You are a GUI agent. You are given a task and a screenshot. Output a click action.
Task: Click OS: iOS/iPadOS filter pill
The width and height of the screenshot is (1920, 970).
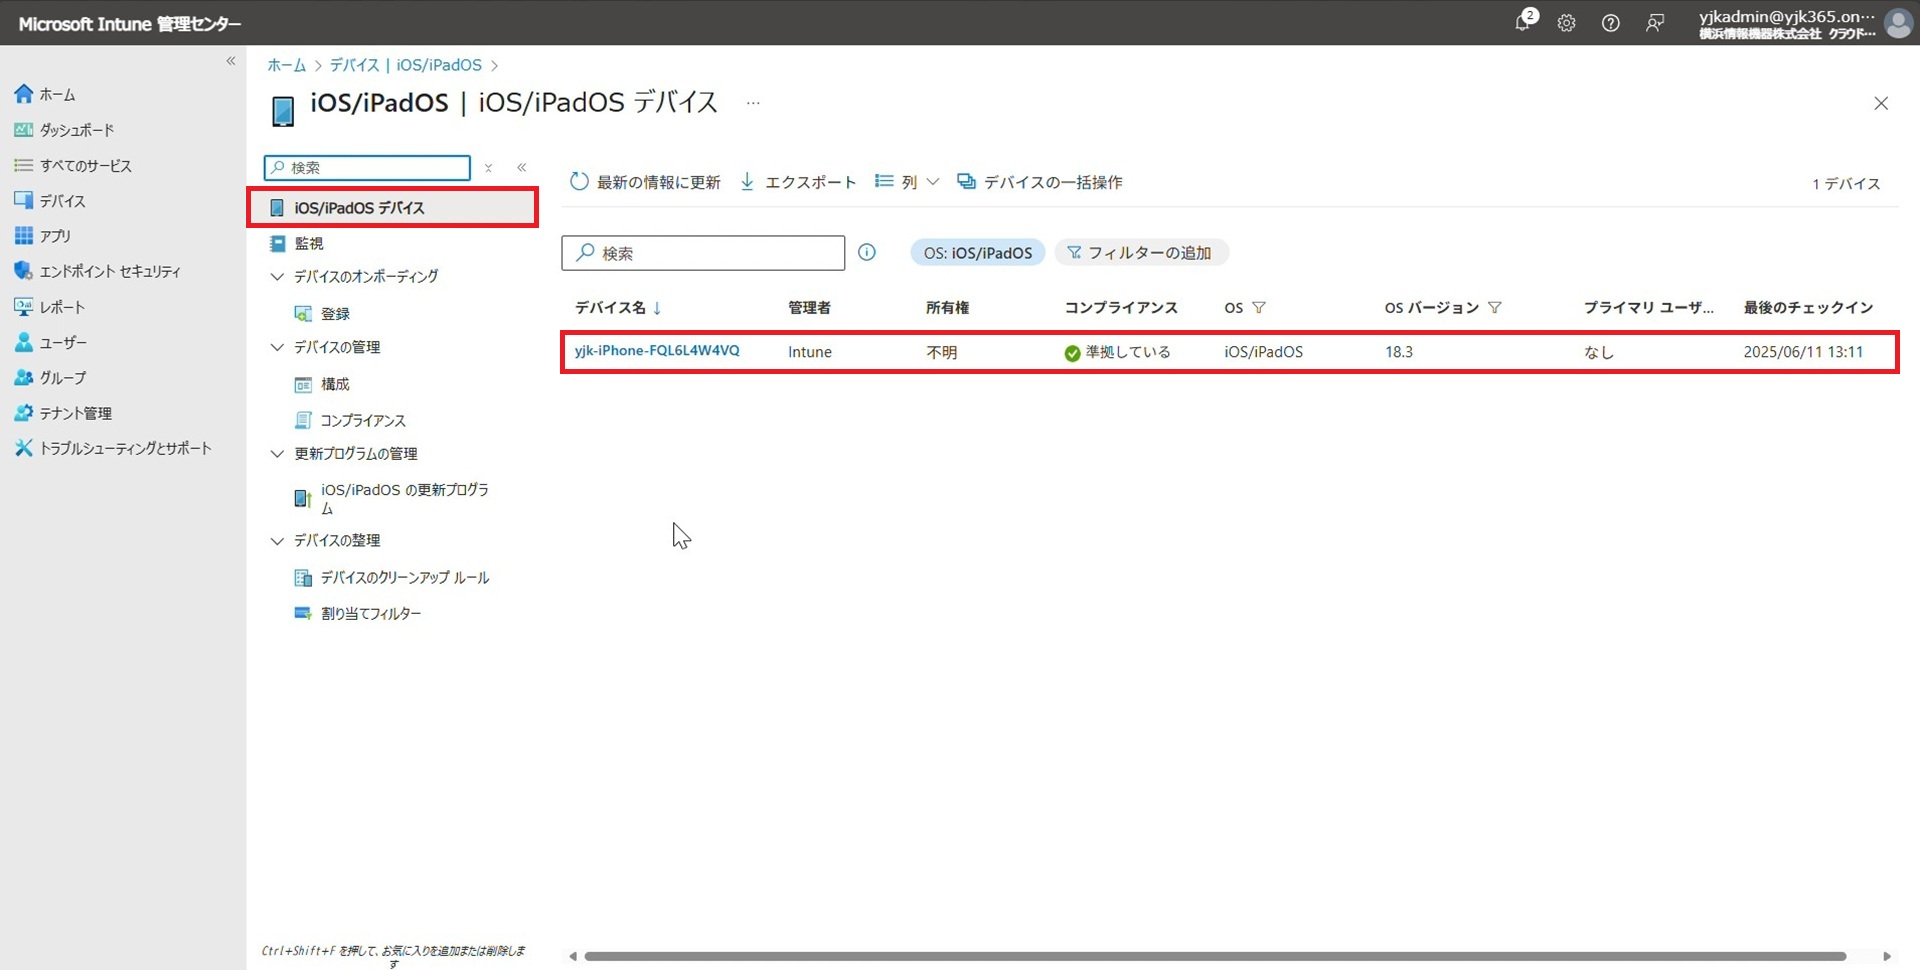(x=978, y=253)
